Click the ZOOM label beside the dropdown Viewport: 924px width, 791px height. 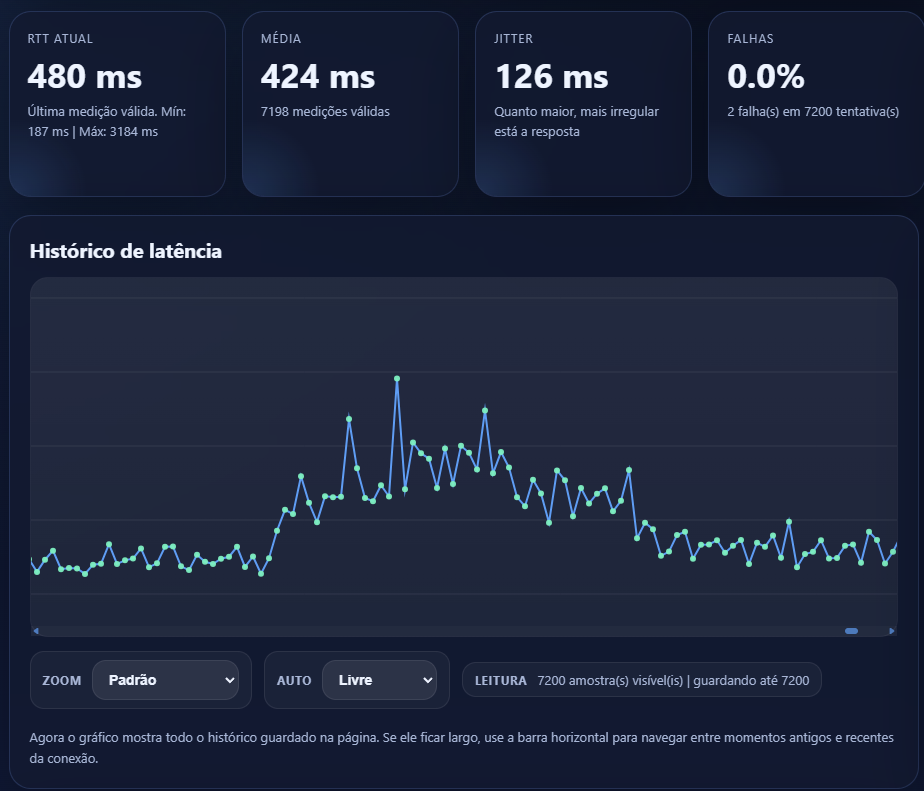point(62,680)
